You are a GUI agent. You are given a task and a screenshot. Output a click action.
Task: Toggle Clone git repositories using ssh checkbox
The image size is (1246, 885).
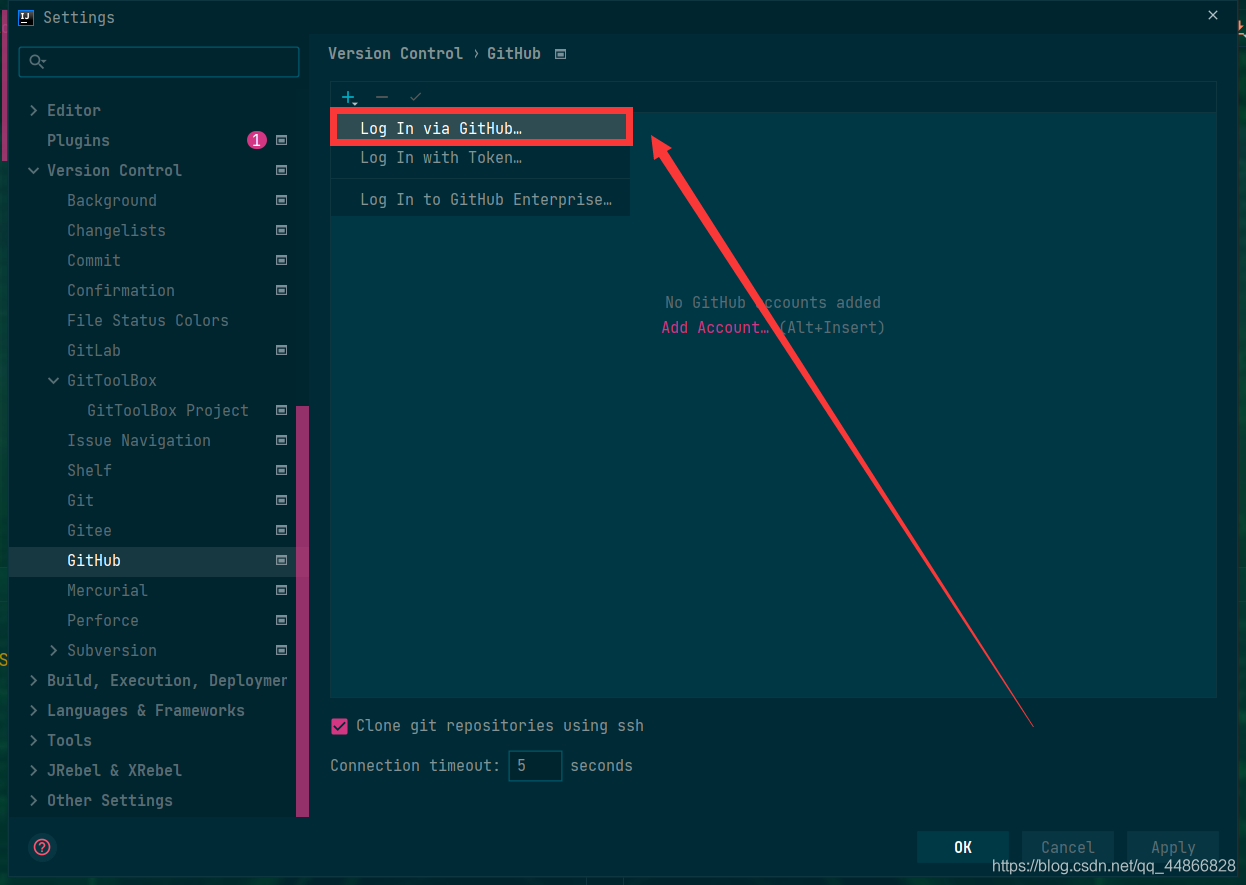340,726
